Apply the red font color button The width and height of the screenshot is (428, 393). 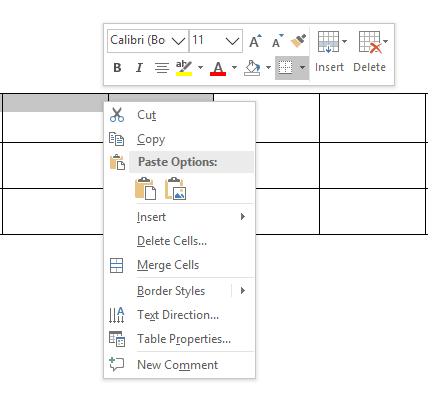tap(218, 68)
